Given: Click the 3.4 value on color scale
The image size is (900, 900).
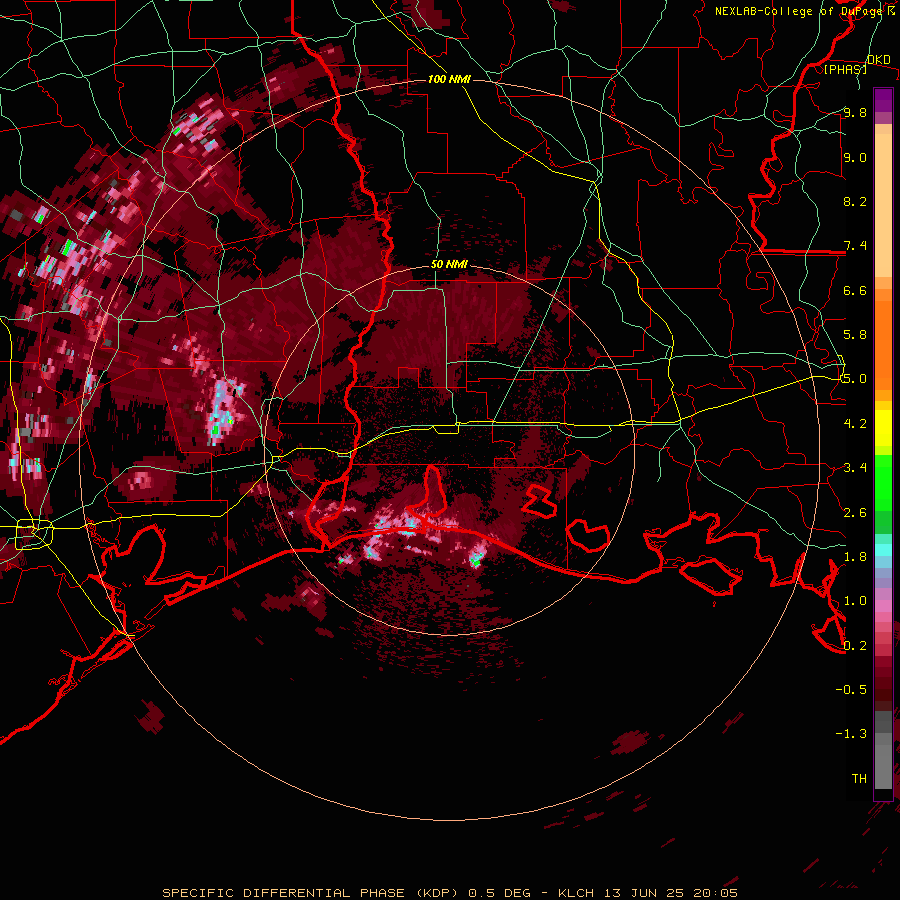Looking at the screenshot, I should tap(855, 468).
